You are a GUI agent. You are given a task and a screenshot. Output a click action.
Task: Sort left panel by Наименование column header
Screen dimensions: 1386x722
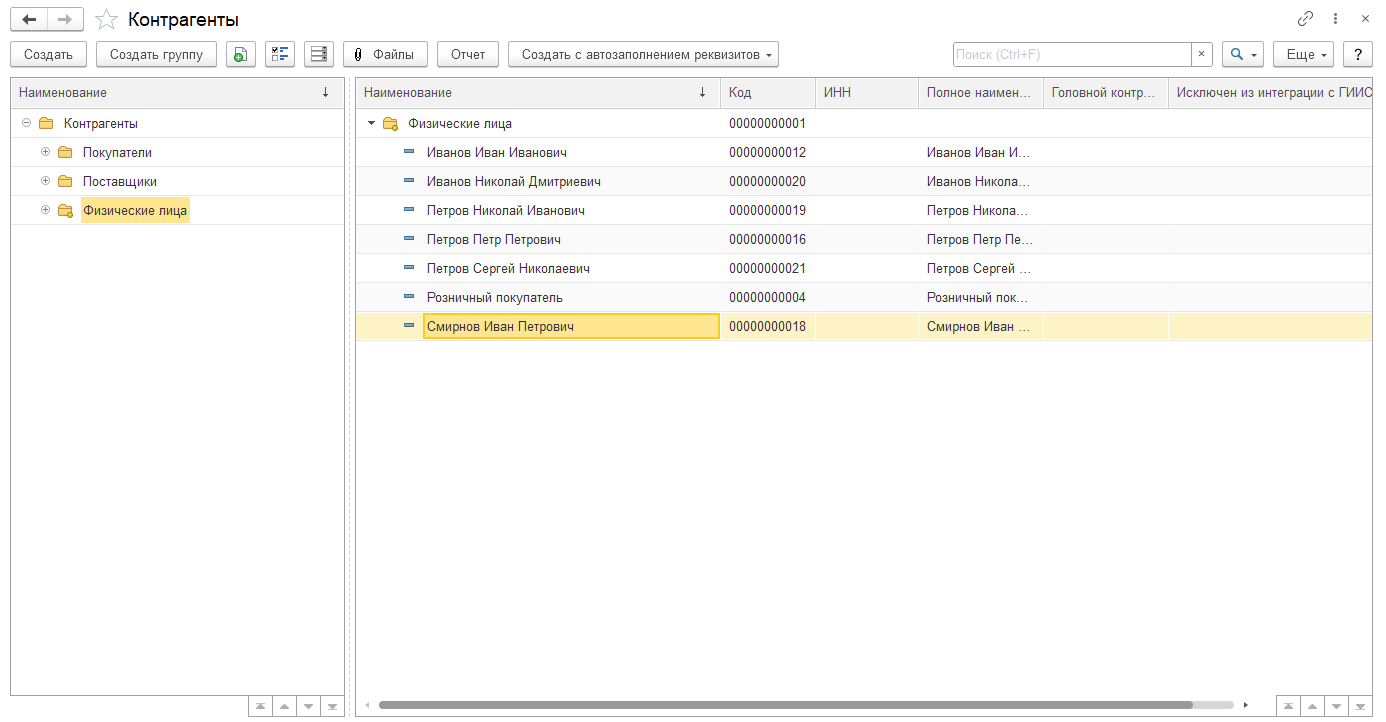click(177, 92)
